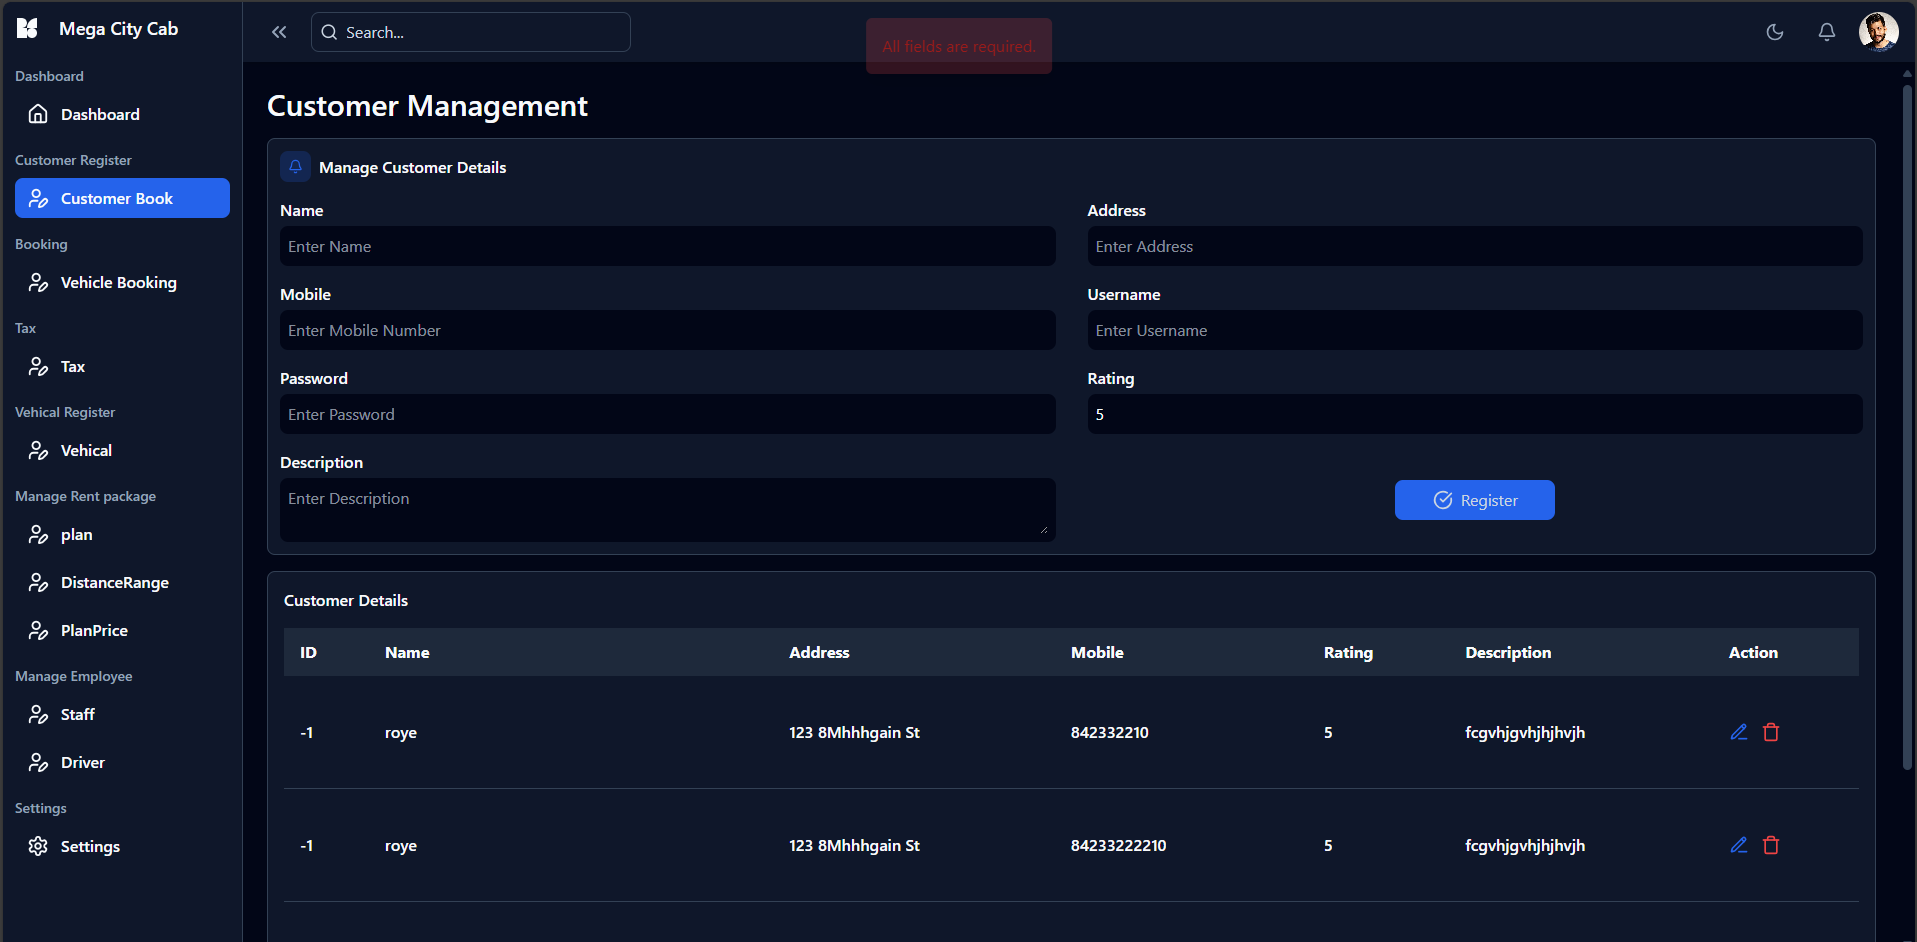Click the Enter Description textarea
The width and height of the screenshot is (1917, 942).
pos(667,510)
